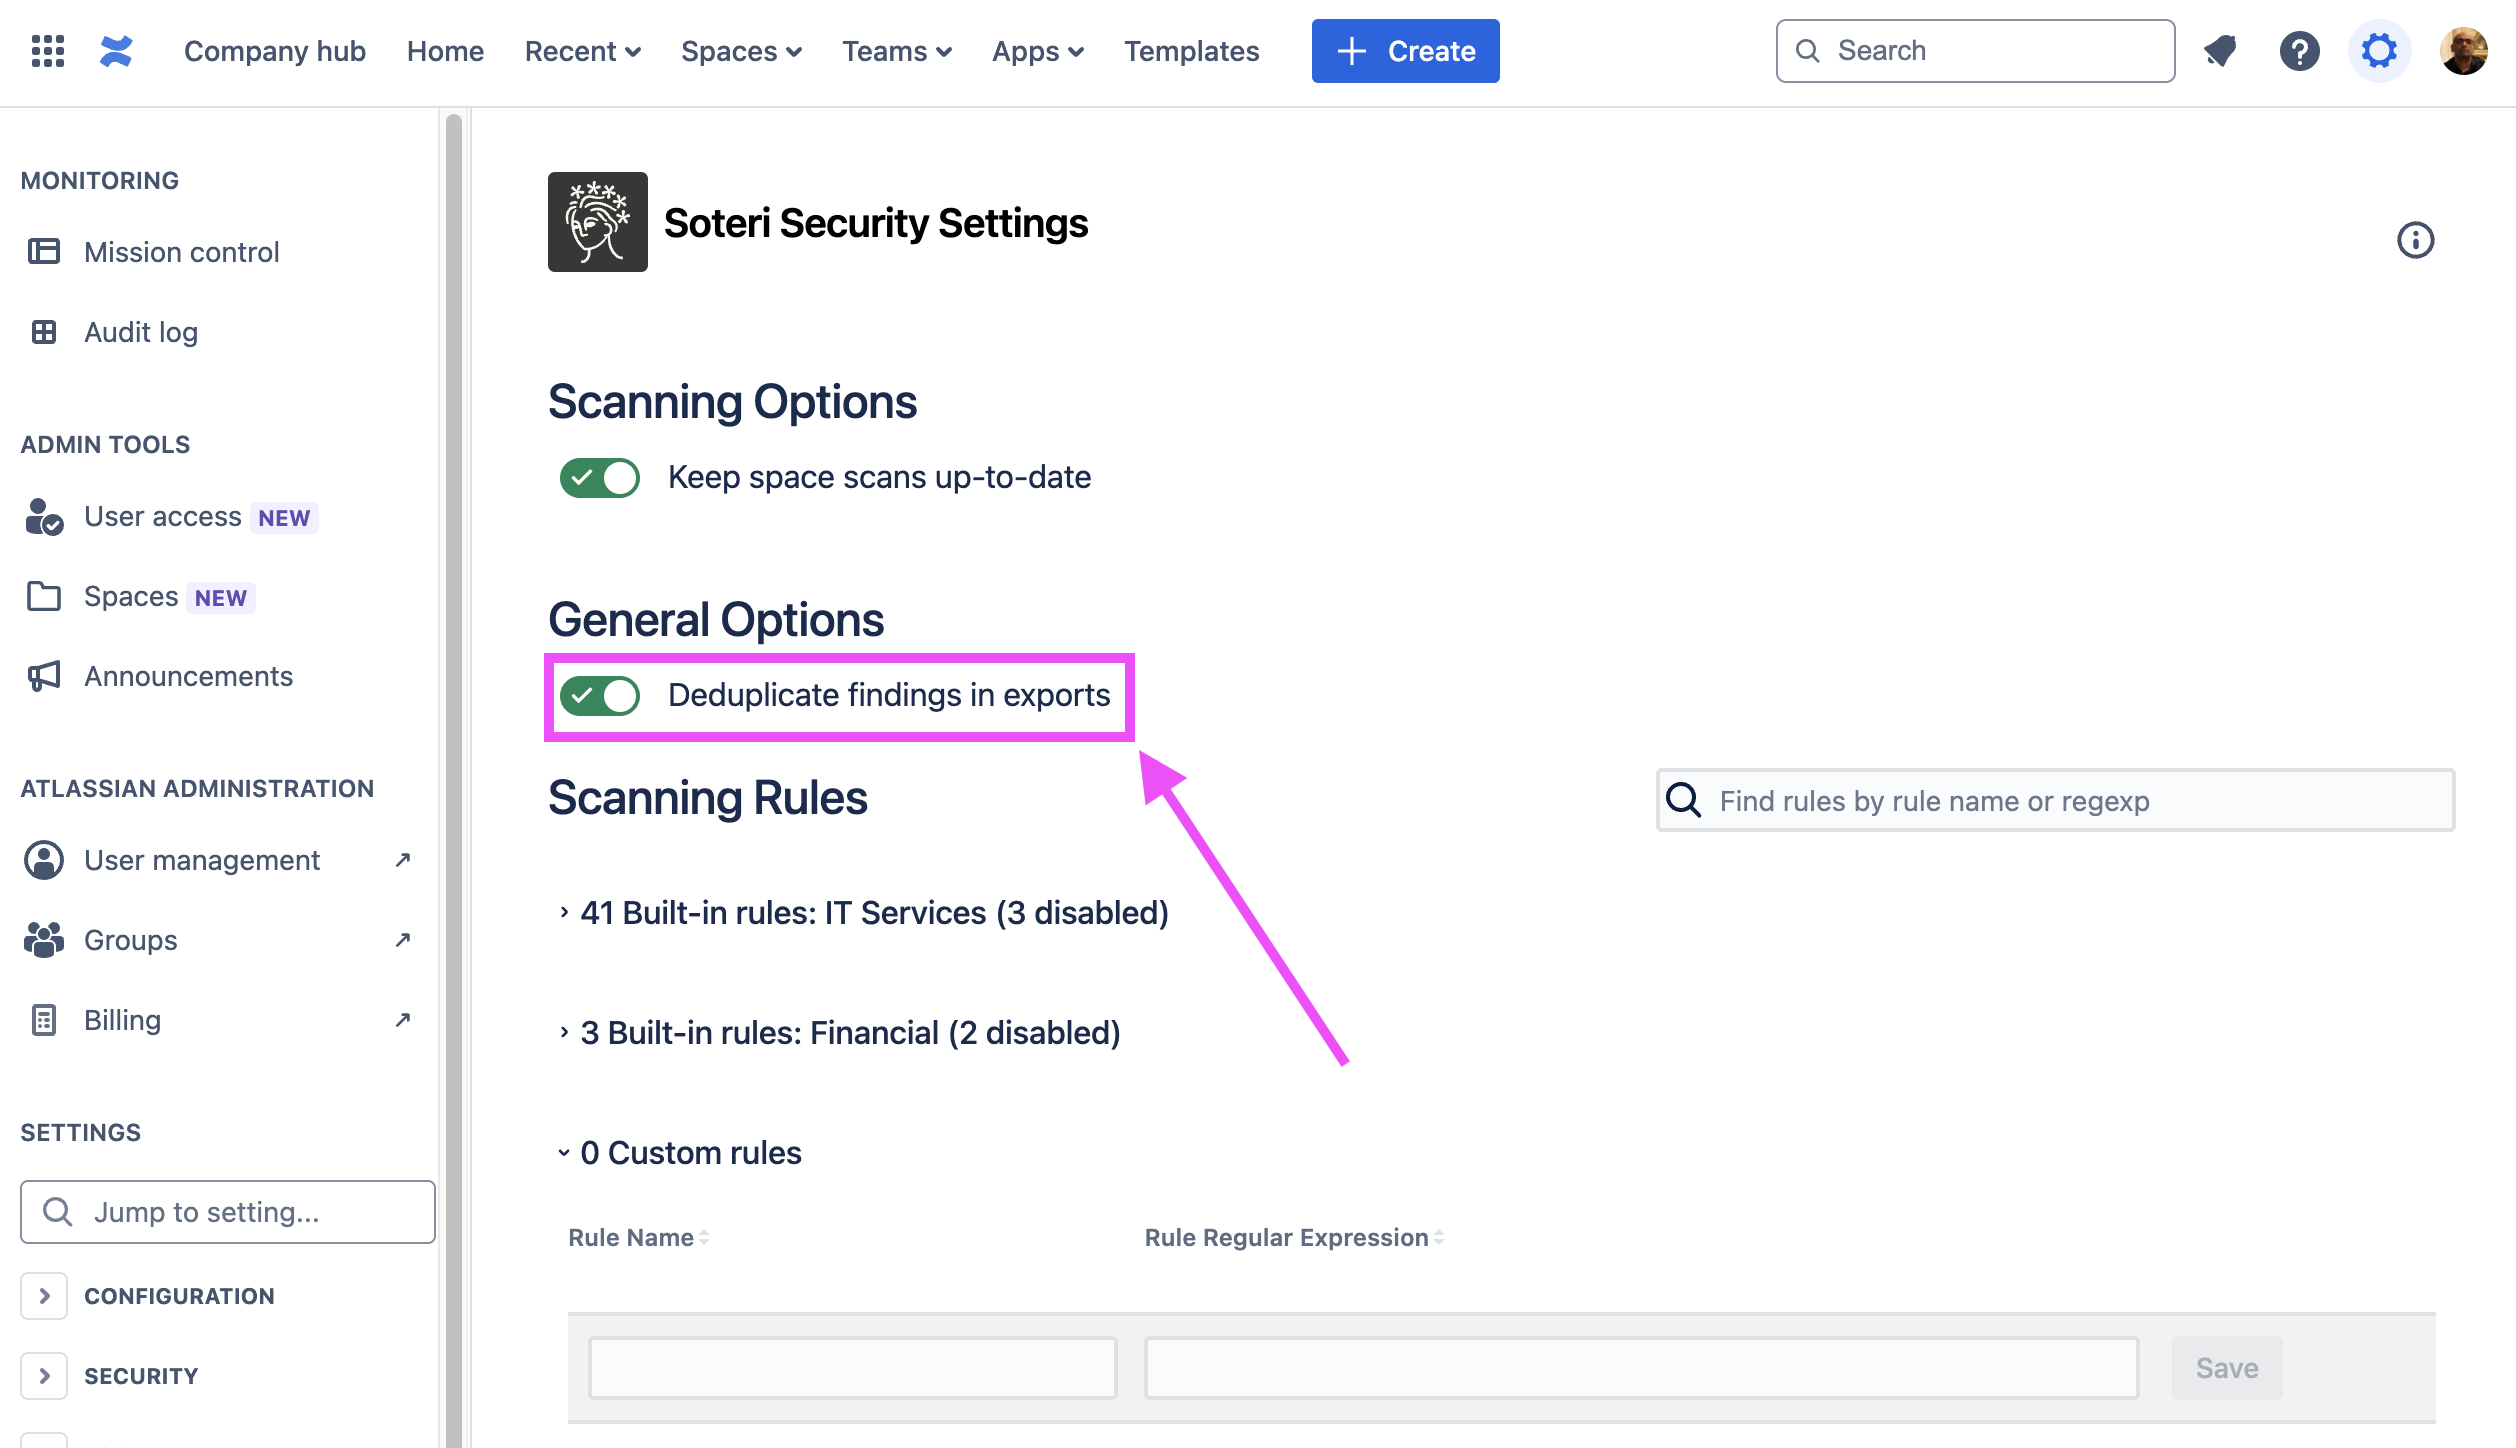2516x1448 pixels.
Task: Click Find rules by rule name field
Action: point(2056,800)
